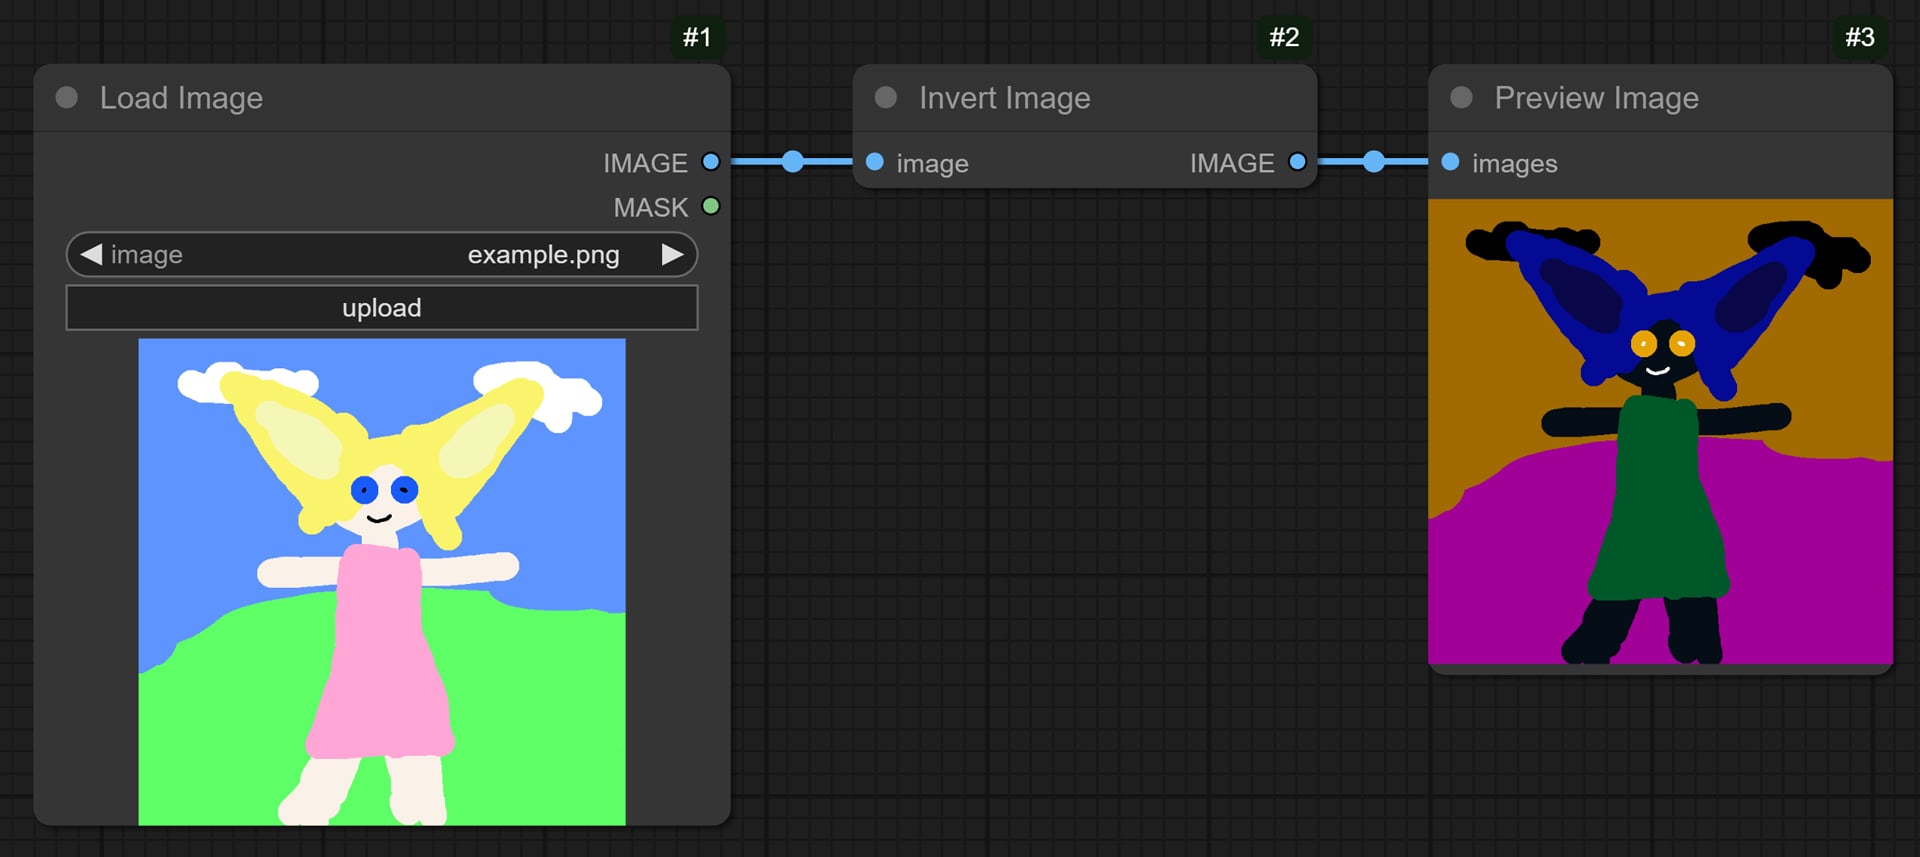Image resolution: width=1920 pixels, height=857 pixels.
Task: Click the image input socket on Invert Image
Action: click(x=875, y=162)
